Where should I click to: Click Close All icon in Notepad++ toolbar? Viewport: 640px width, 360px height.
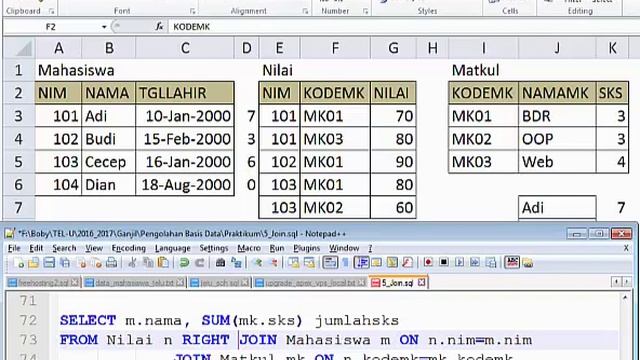click(96, 262)
